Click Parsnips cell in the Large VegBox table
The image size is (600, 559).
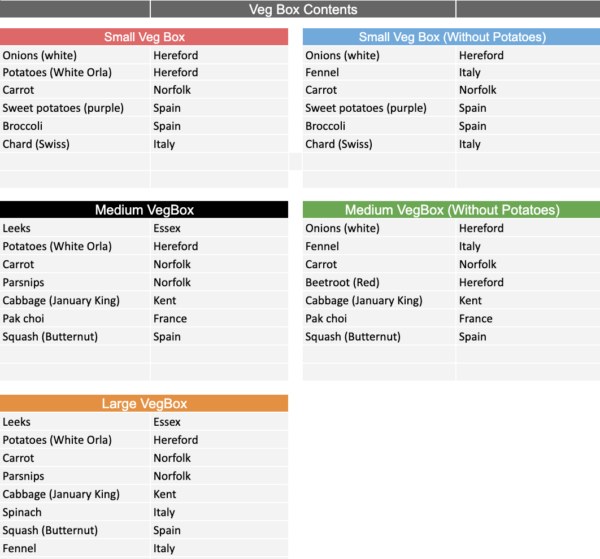[x=24, y=476]
